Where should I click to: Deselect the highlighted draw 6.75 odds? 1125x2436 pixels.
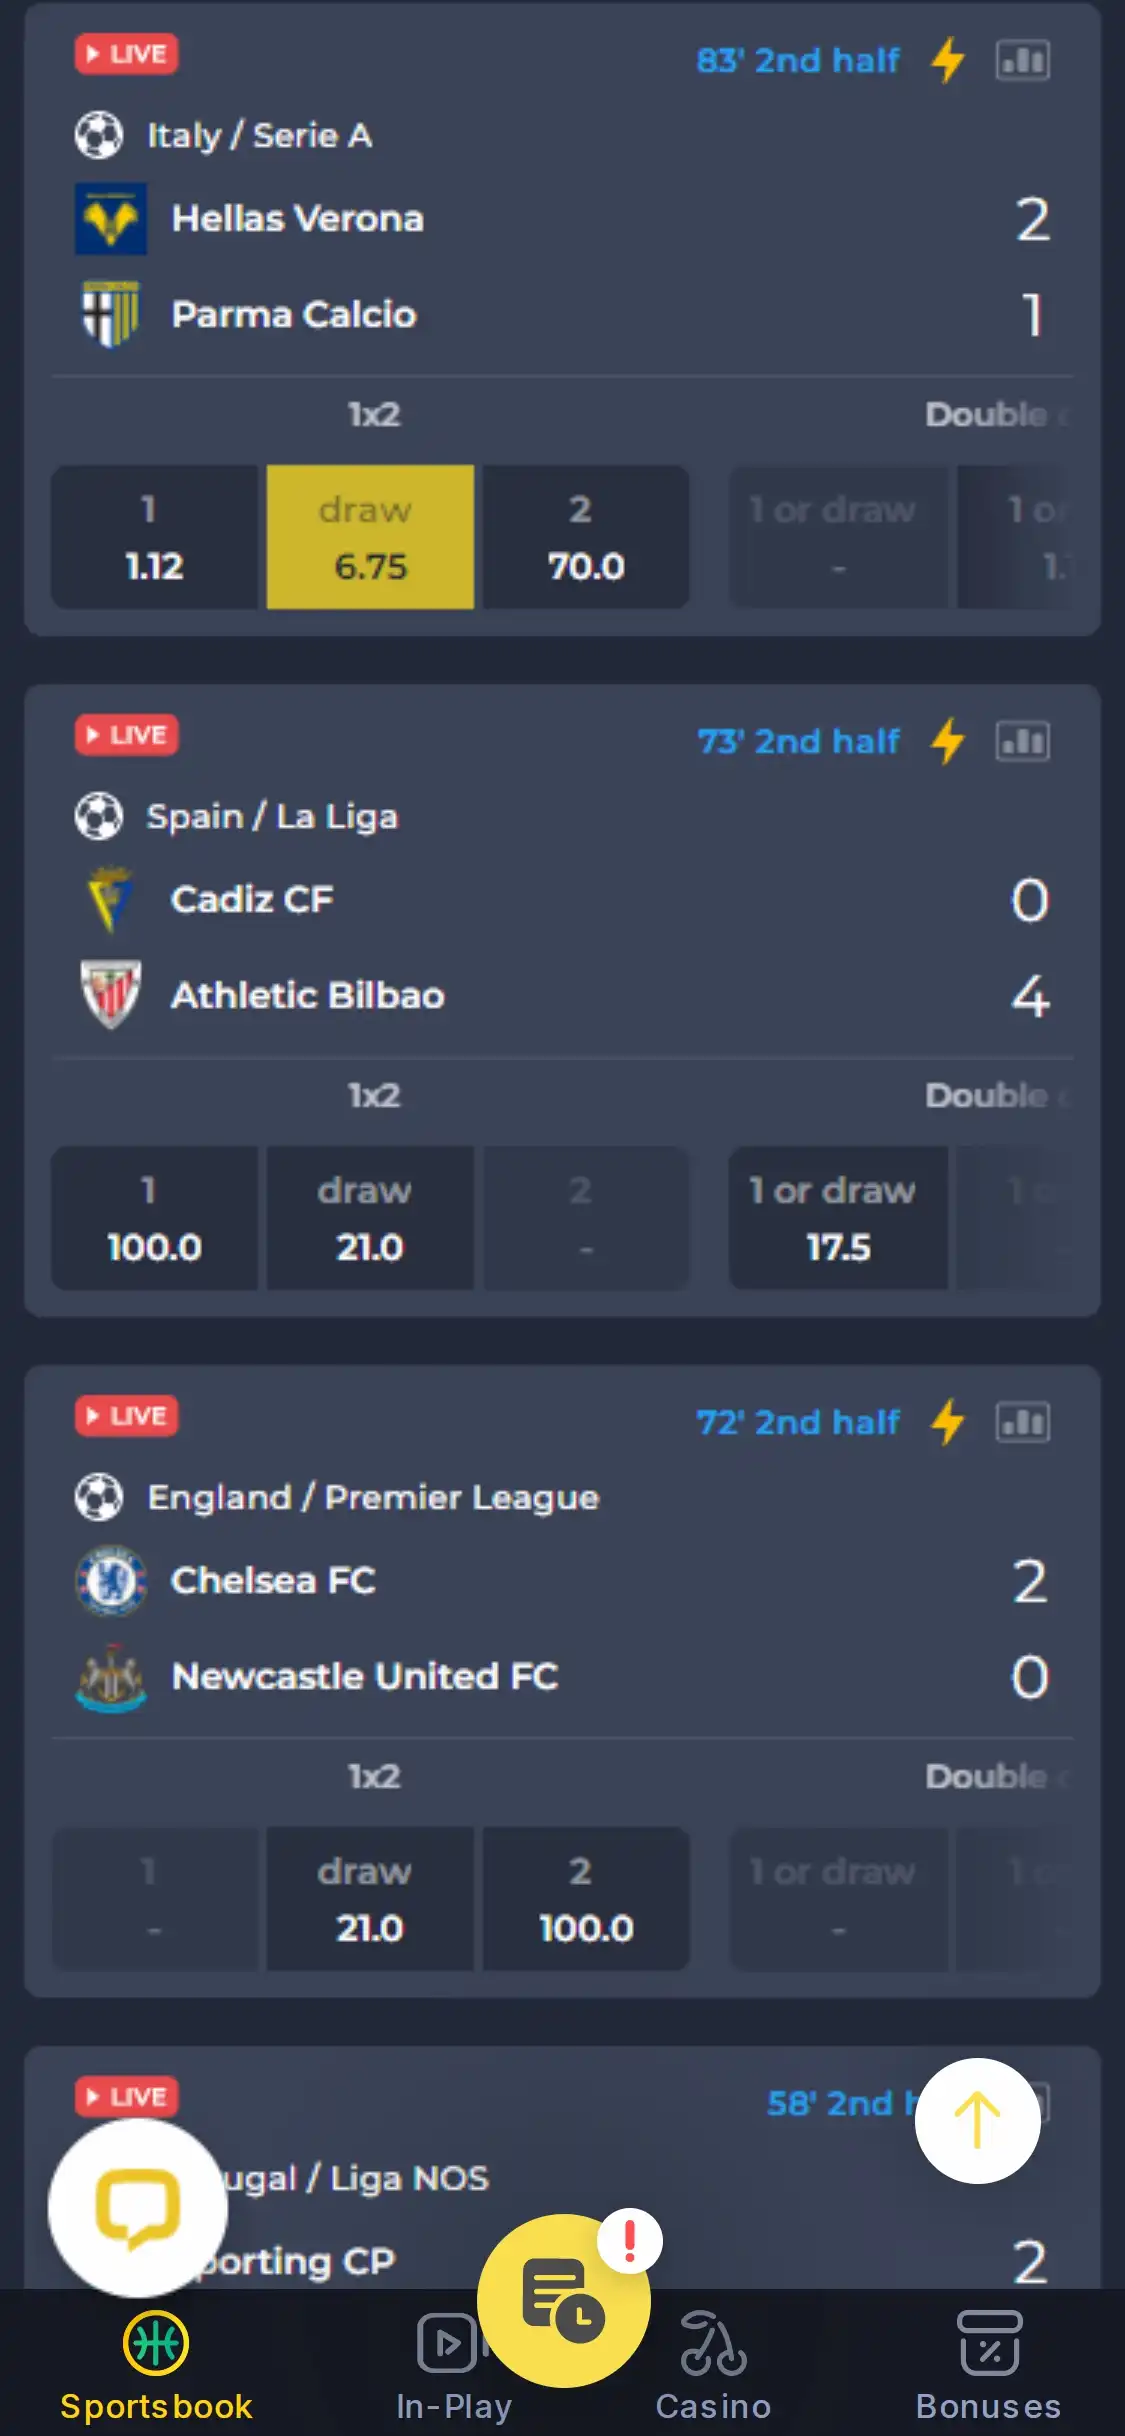(370, 537)
